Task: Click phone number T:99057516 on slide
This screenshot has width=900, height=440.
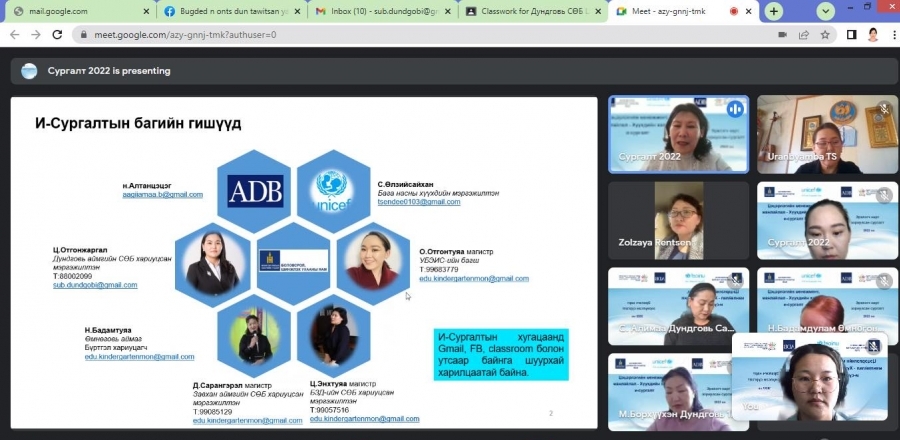Action: tap(329, 410)
